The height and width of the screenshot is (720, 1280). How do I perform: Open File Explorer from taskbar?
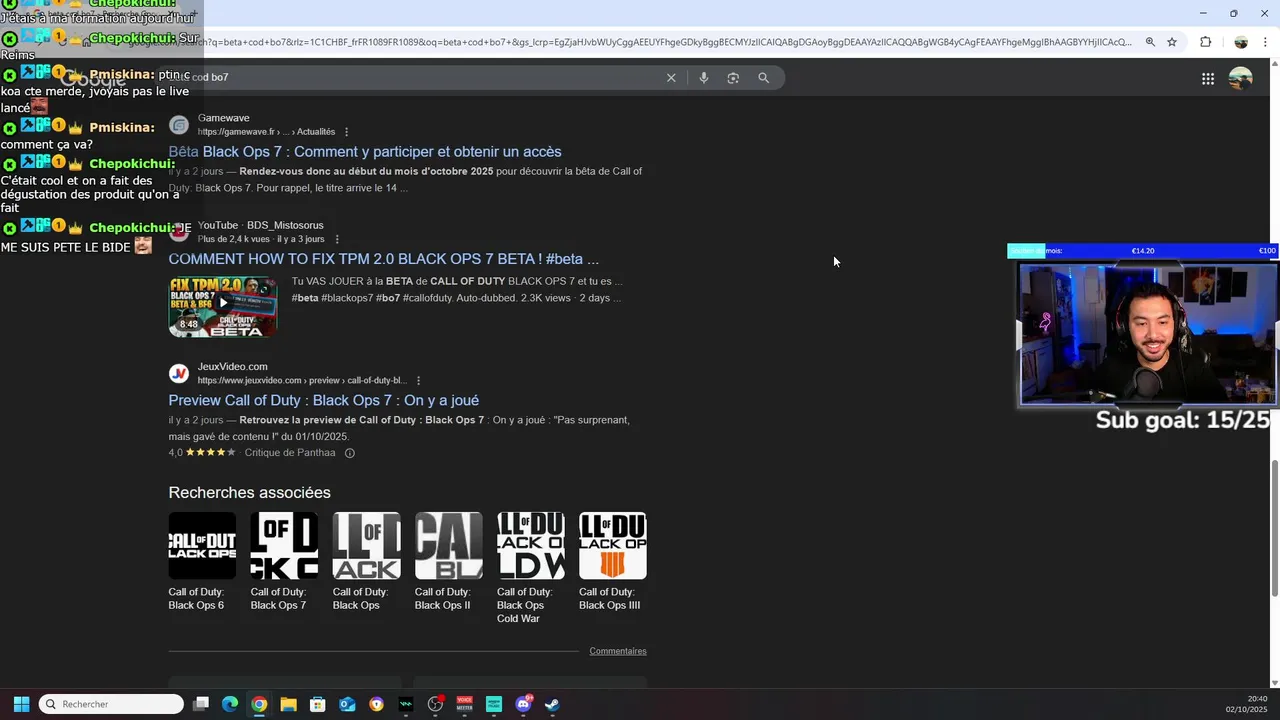pos(288,704)
